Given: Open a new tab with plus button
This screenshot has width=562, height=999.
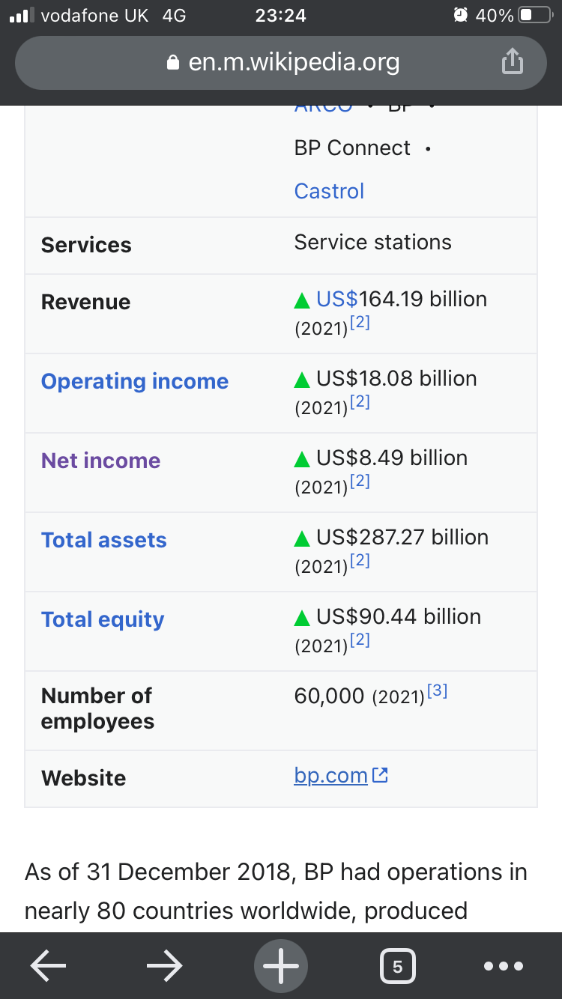Looking at the screenshot, I should (x=281, y=966).
